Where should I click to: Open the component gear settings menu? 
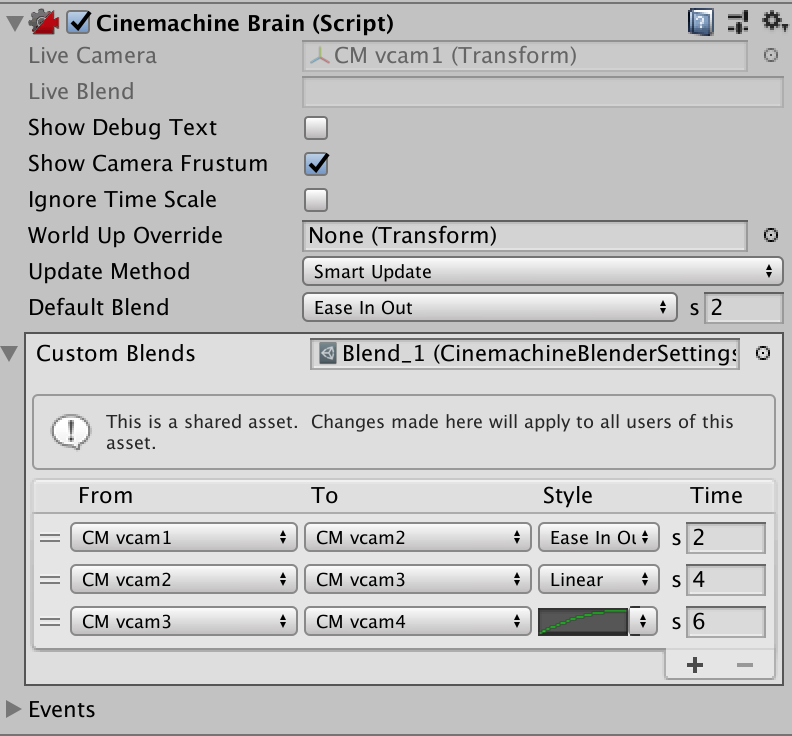pyautogui.click(x=773, y=21)
